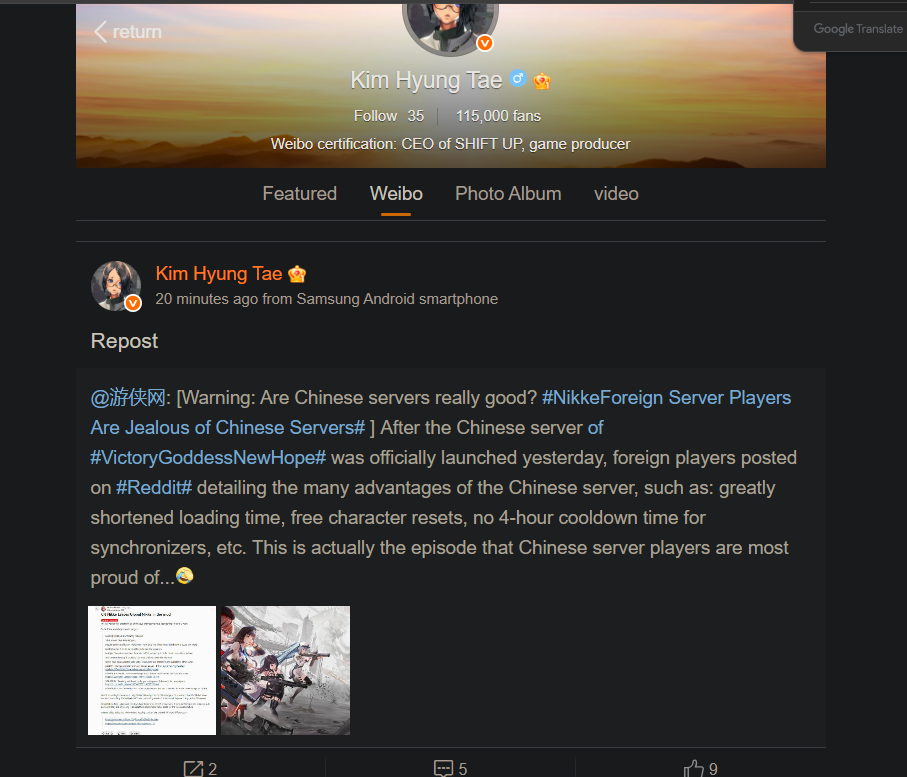Click the male gender badge icon
907x777 pixels.
518,78
